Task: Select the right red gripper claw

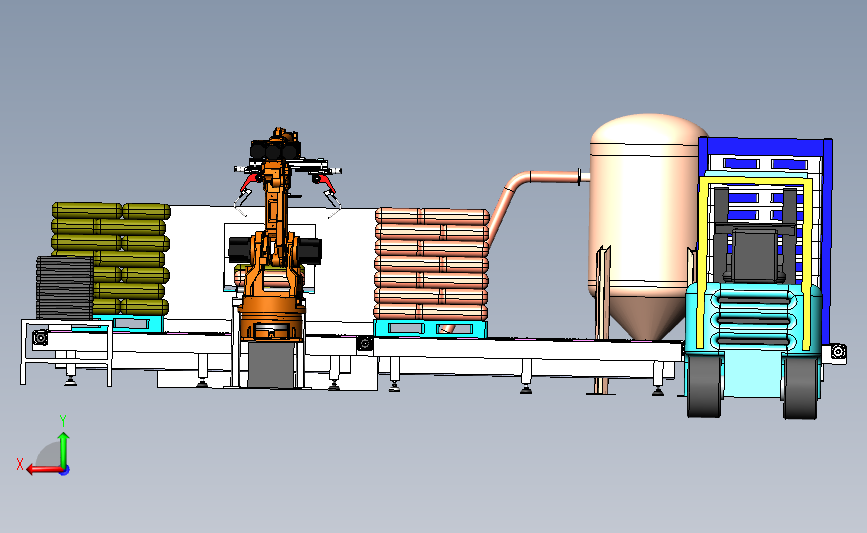Action: coord(325,182)
